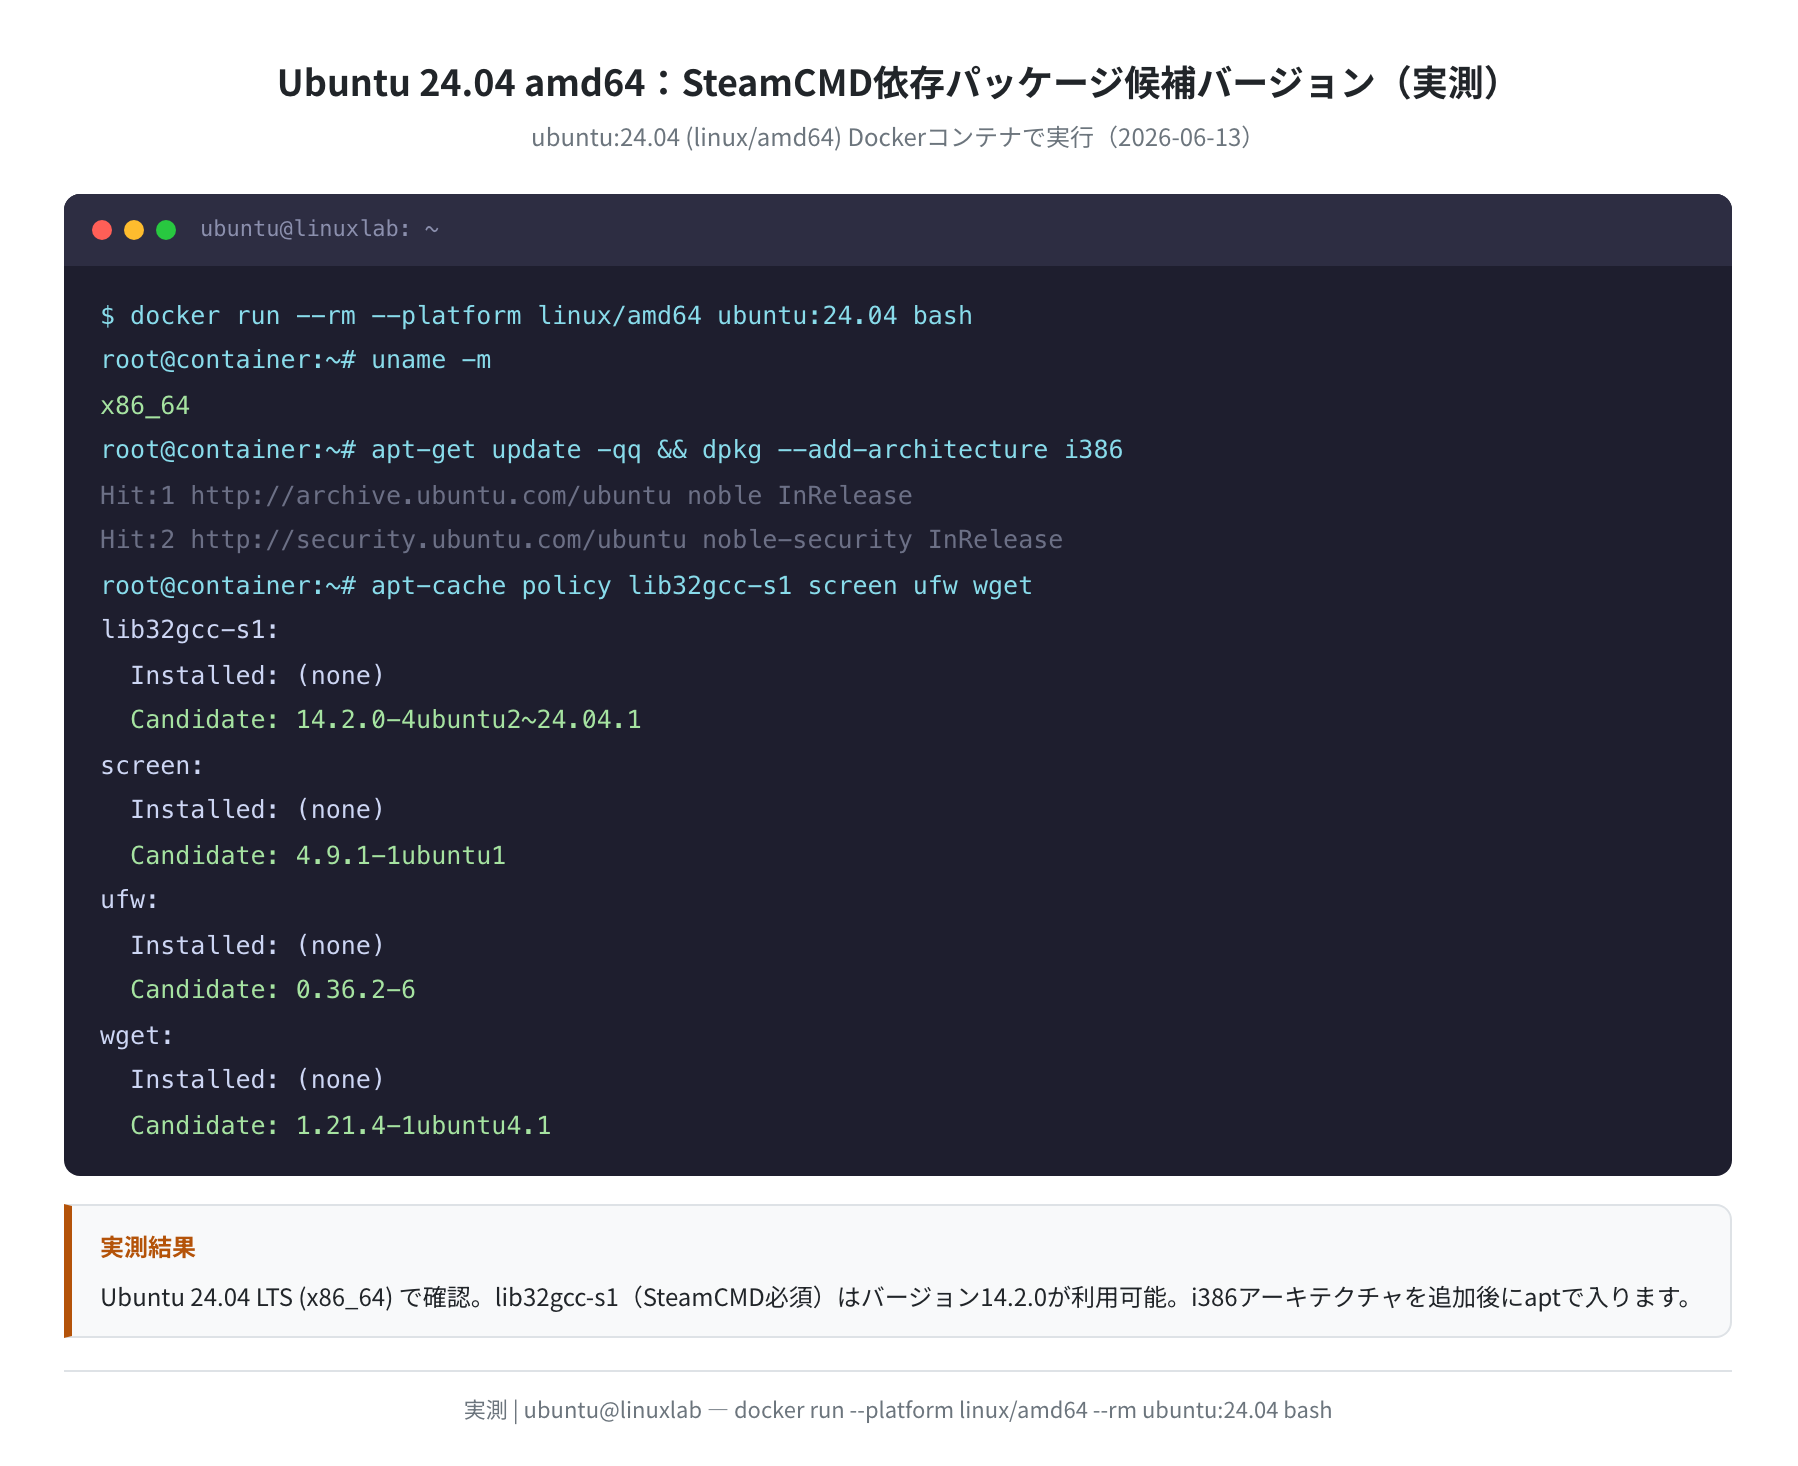Click the 'wget:' package header
This screenshot has height=1466, width=1798.
coord(137,1036)
